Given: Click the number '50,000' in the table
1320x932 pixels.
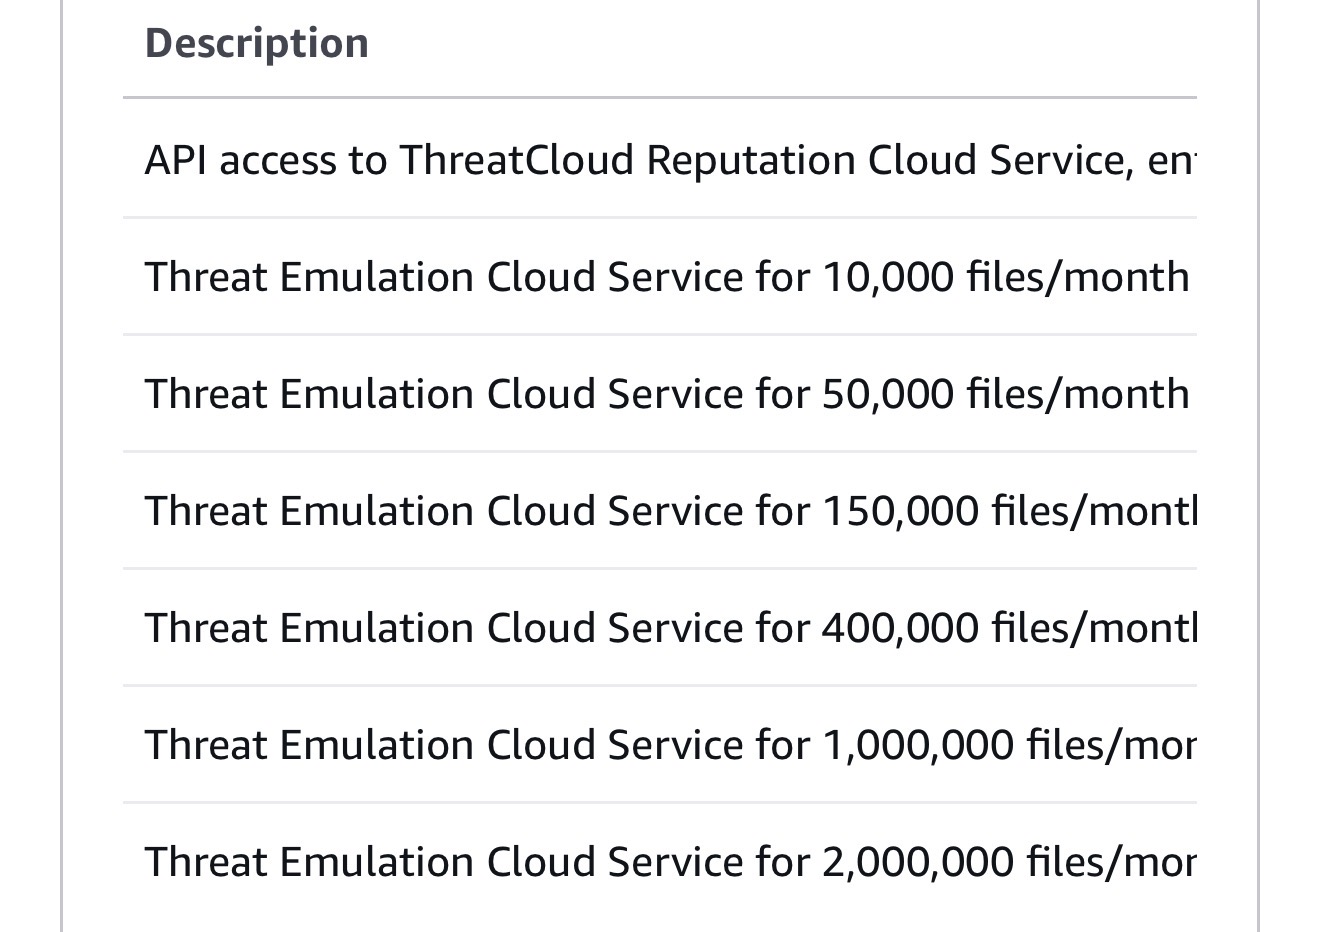Looking at the screenshot, I should click(x=888, y=394).
